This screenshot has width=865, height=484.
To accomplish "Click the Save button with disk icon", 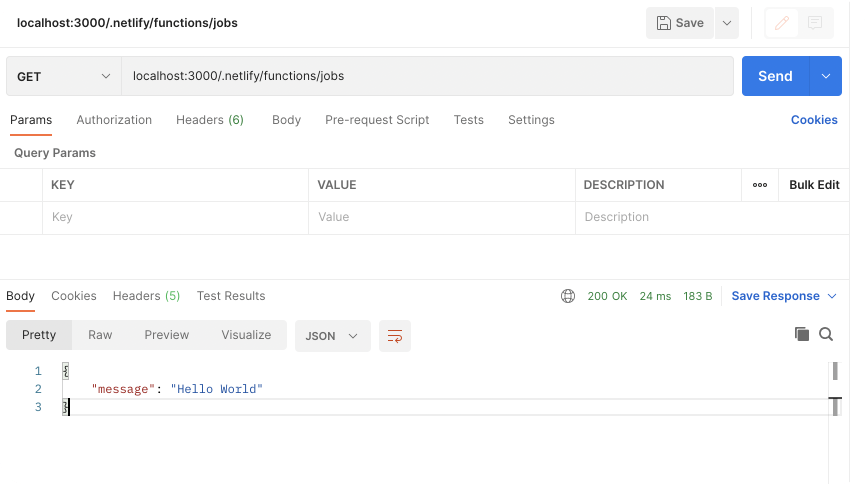I will pos(680,23).
